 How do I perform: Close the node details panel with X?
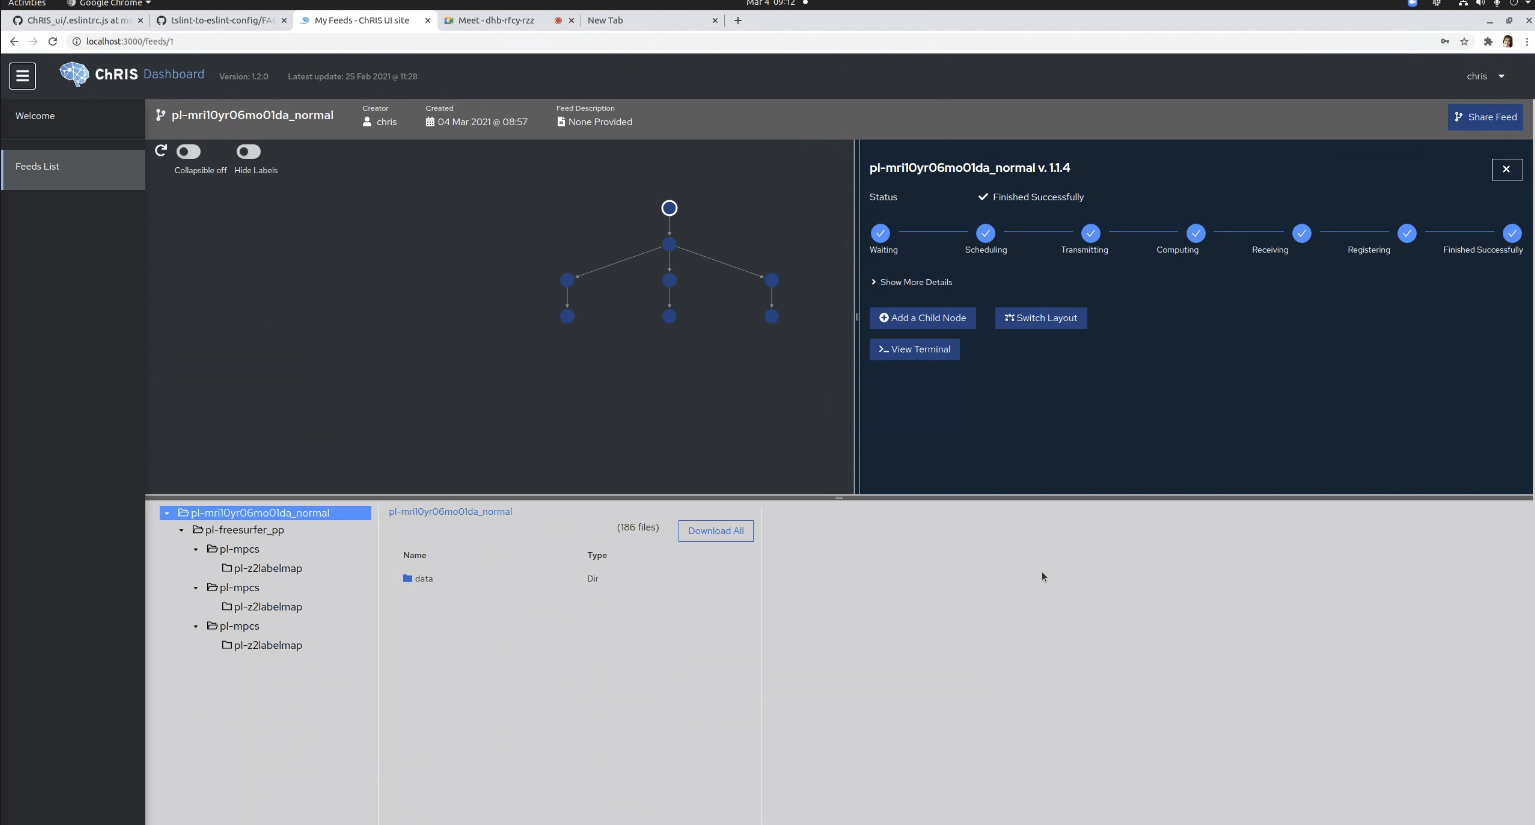click(x=1506, y=169)
